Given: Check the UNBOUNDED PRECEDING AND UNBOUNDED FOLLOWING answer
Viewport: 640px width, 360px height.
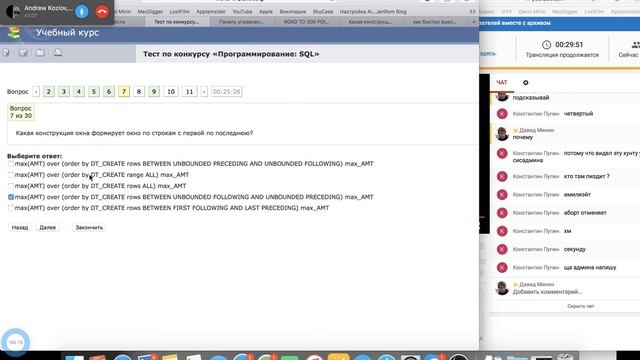Looking at the screenshot, I should [11, 164].
